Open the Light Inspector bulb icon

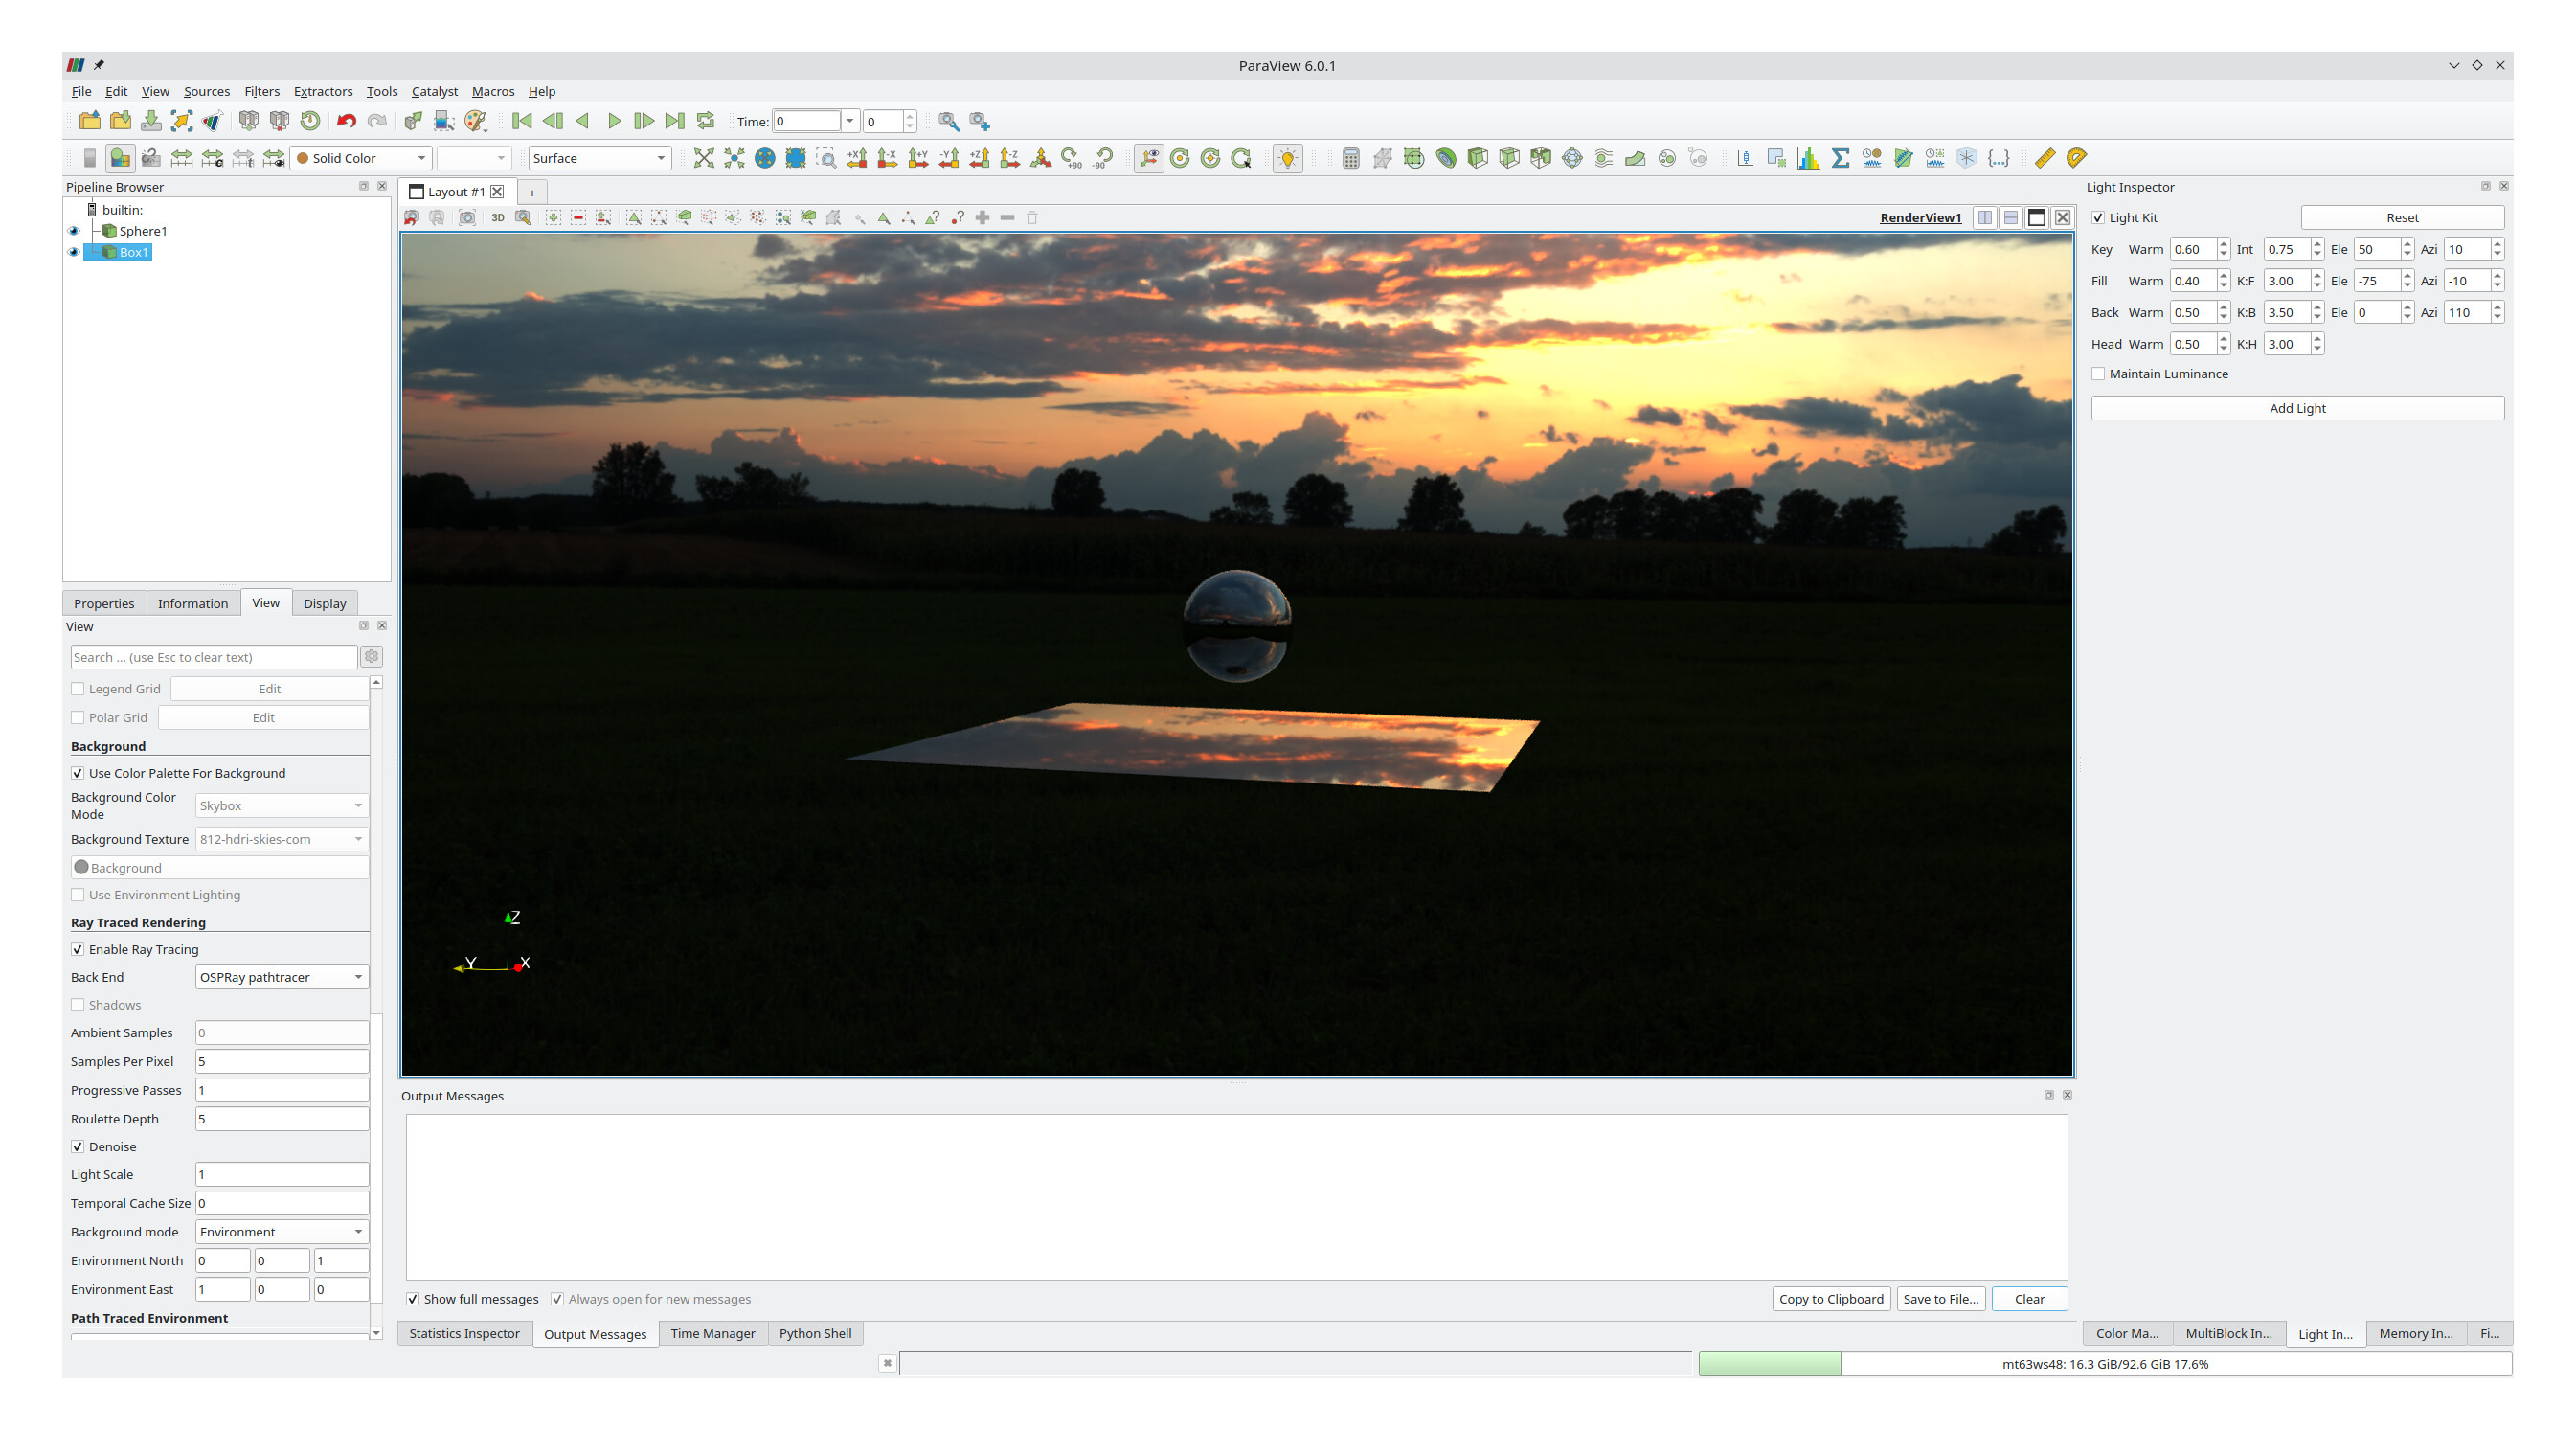tap(1288, 158)
